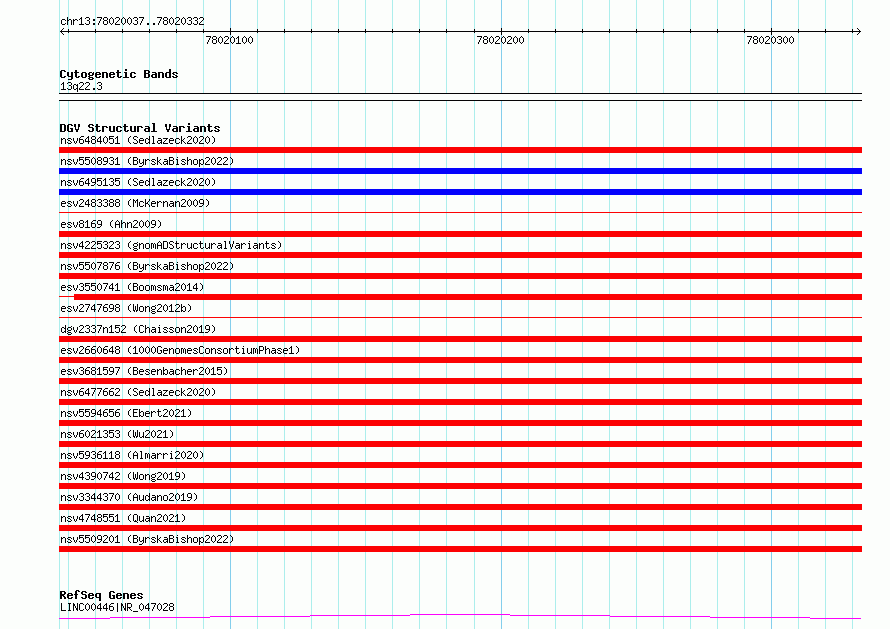Image resolution: width=890 pixels, height=629 pixels.
Task: Click the esv8169 (Ahn2009) label
Action: [111, 224]
